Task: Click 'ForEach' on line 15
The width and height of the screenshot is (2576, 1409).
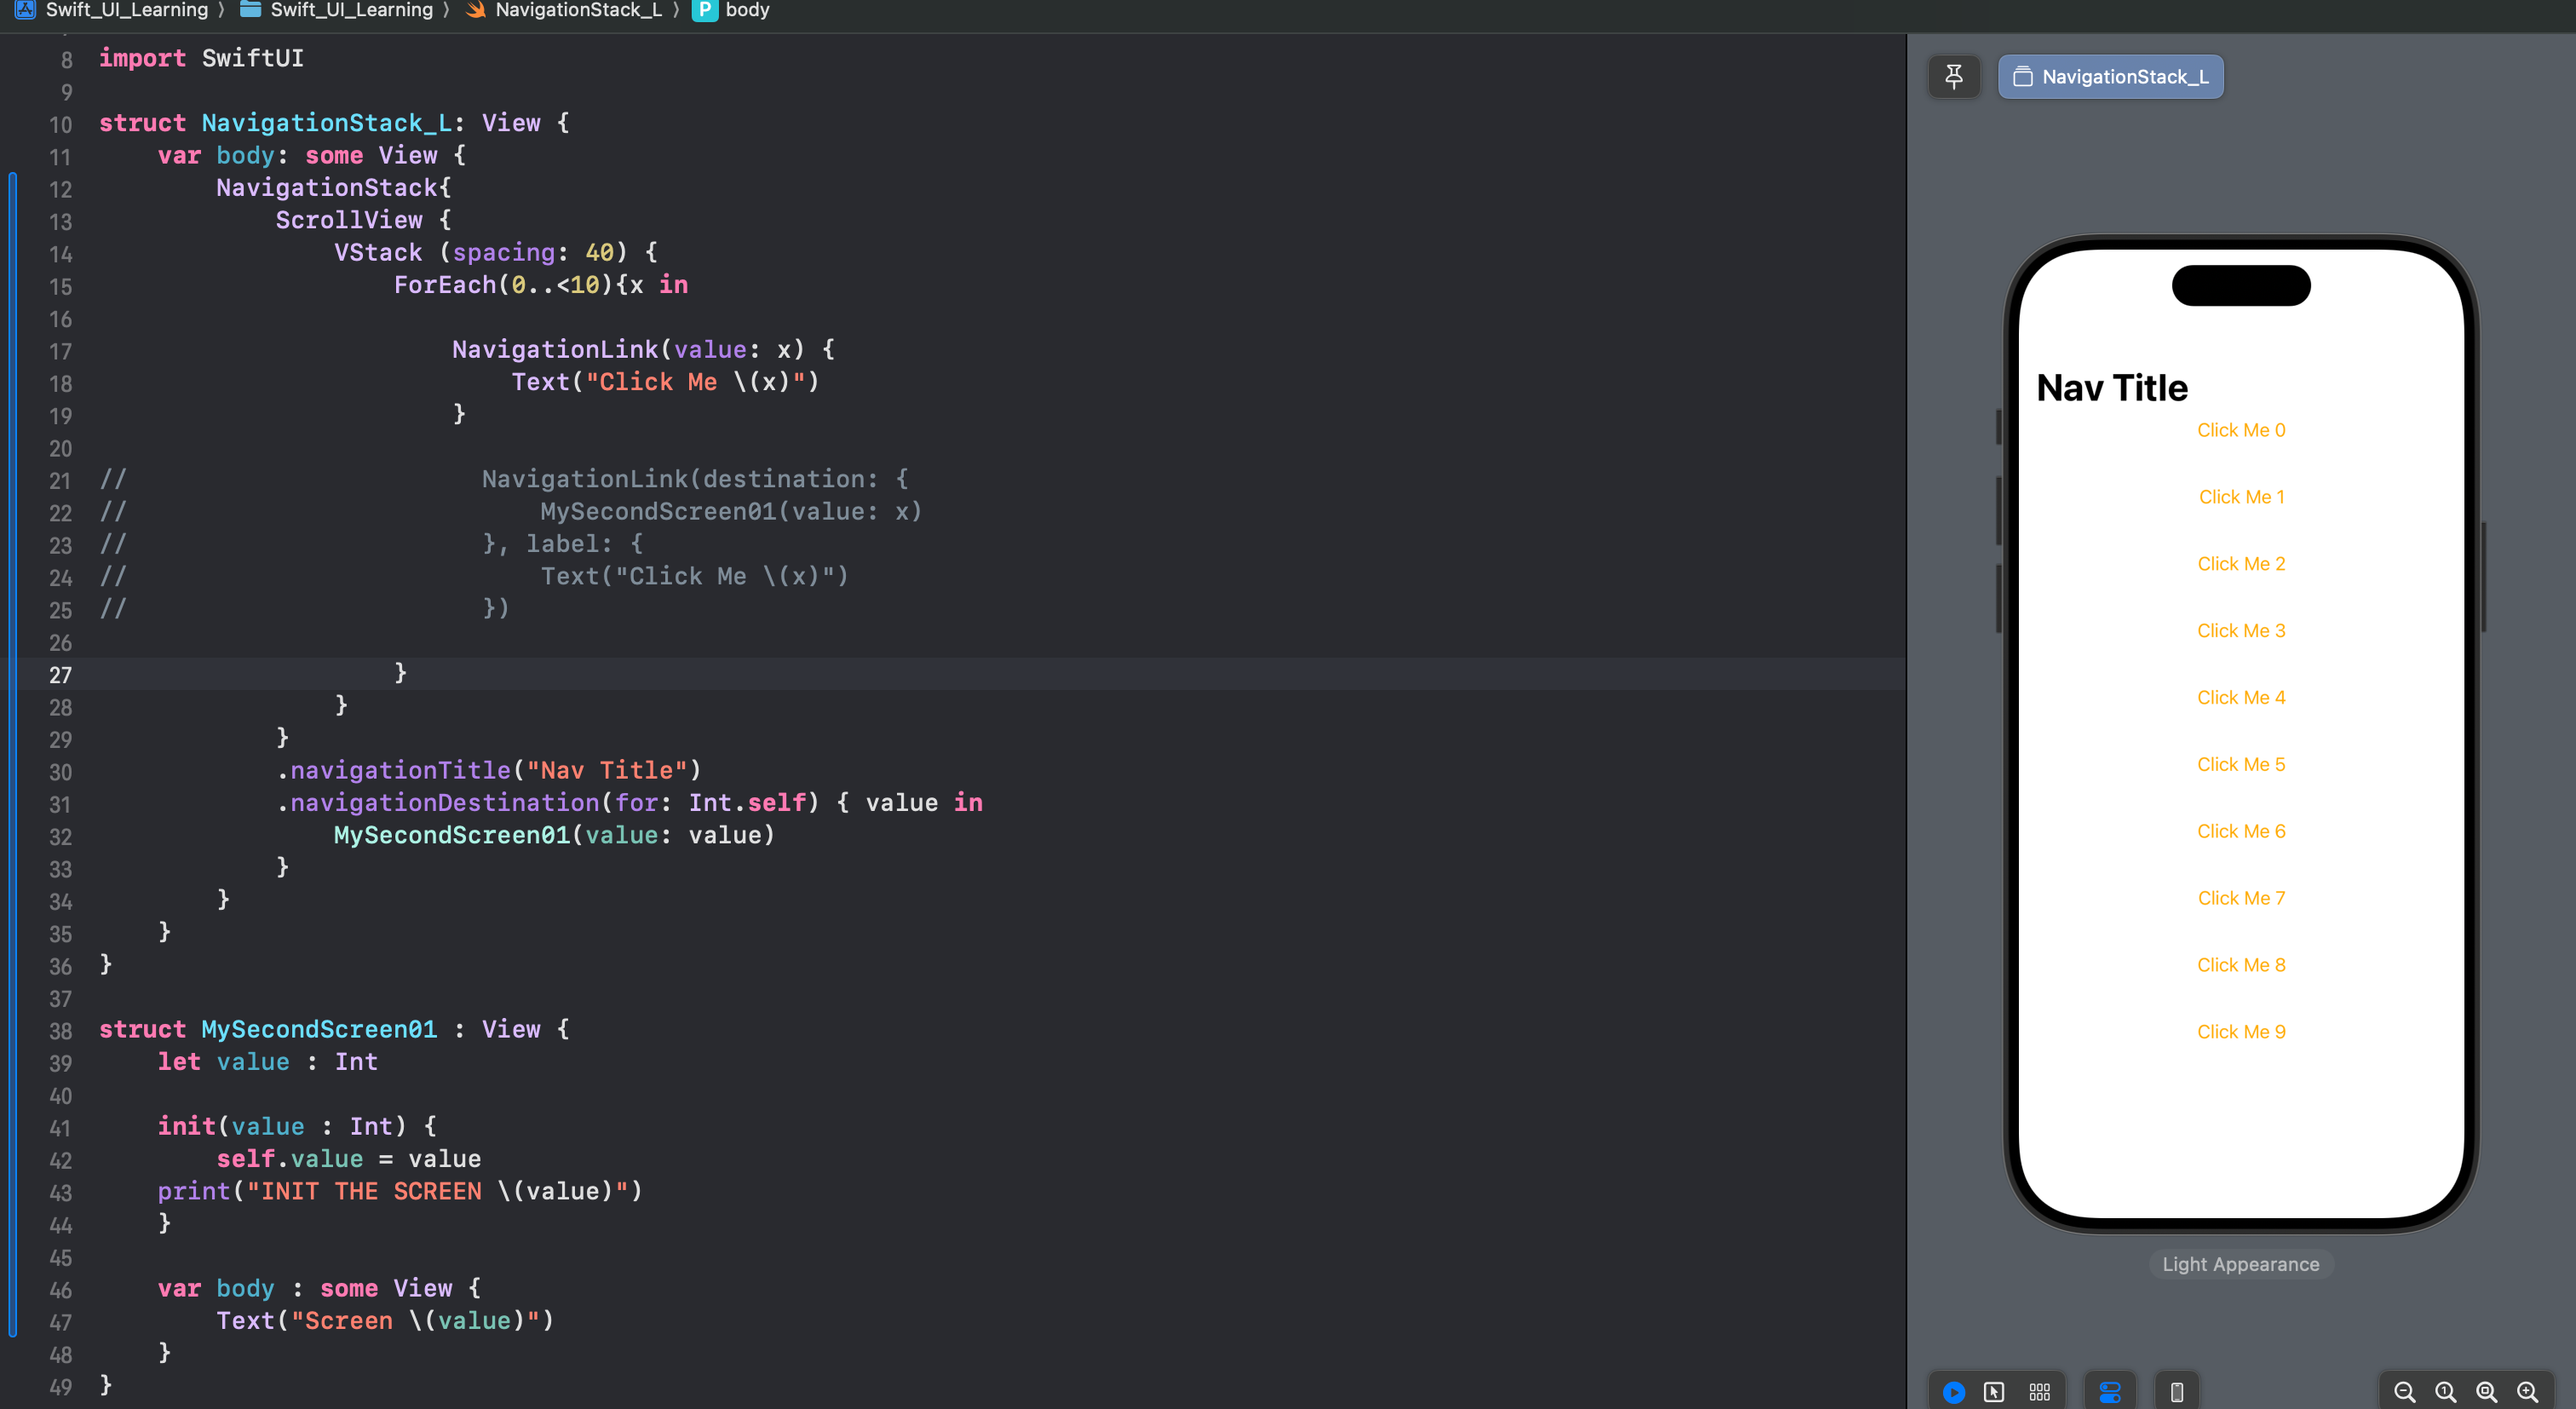Action: coord(444,285)
